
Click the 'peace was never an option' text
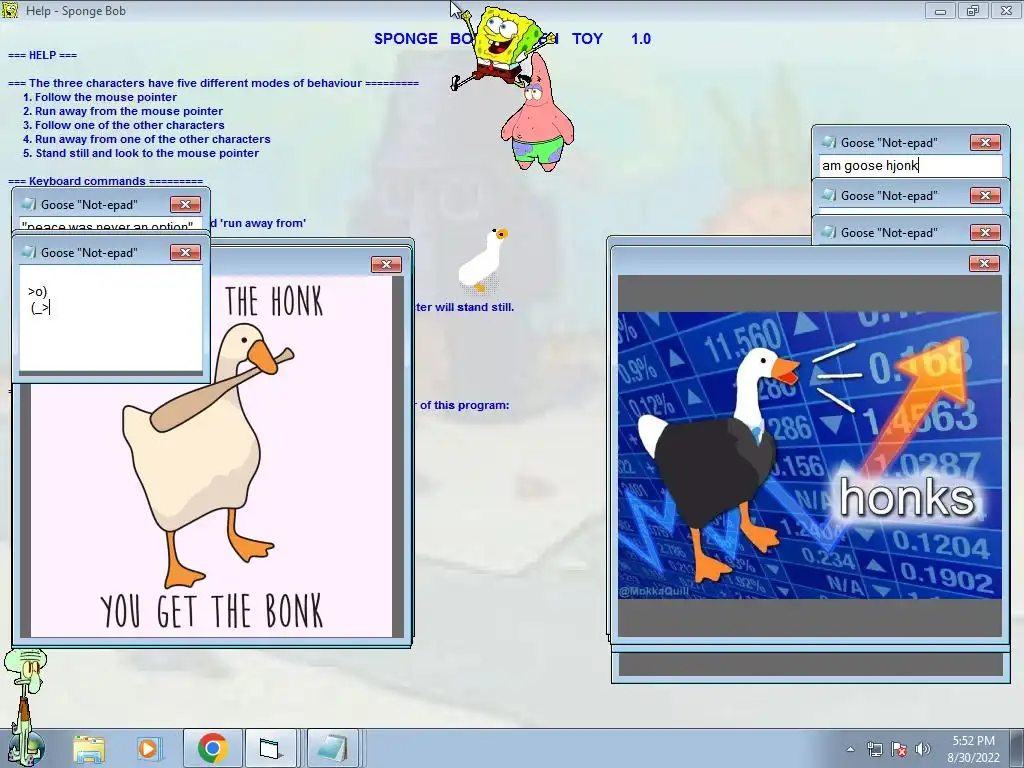[x=108, y=226]
